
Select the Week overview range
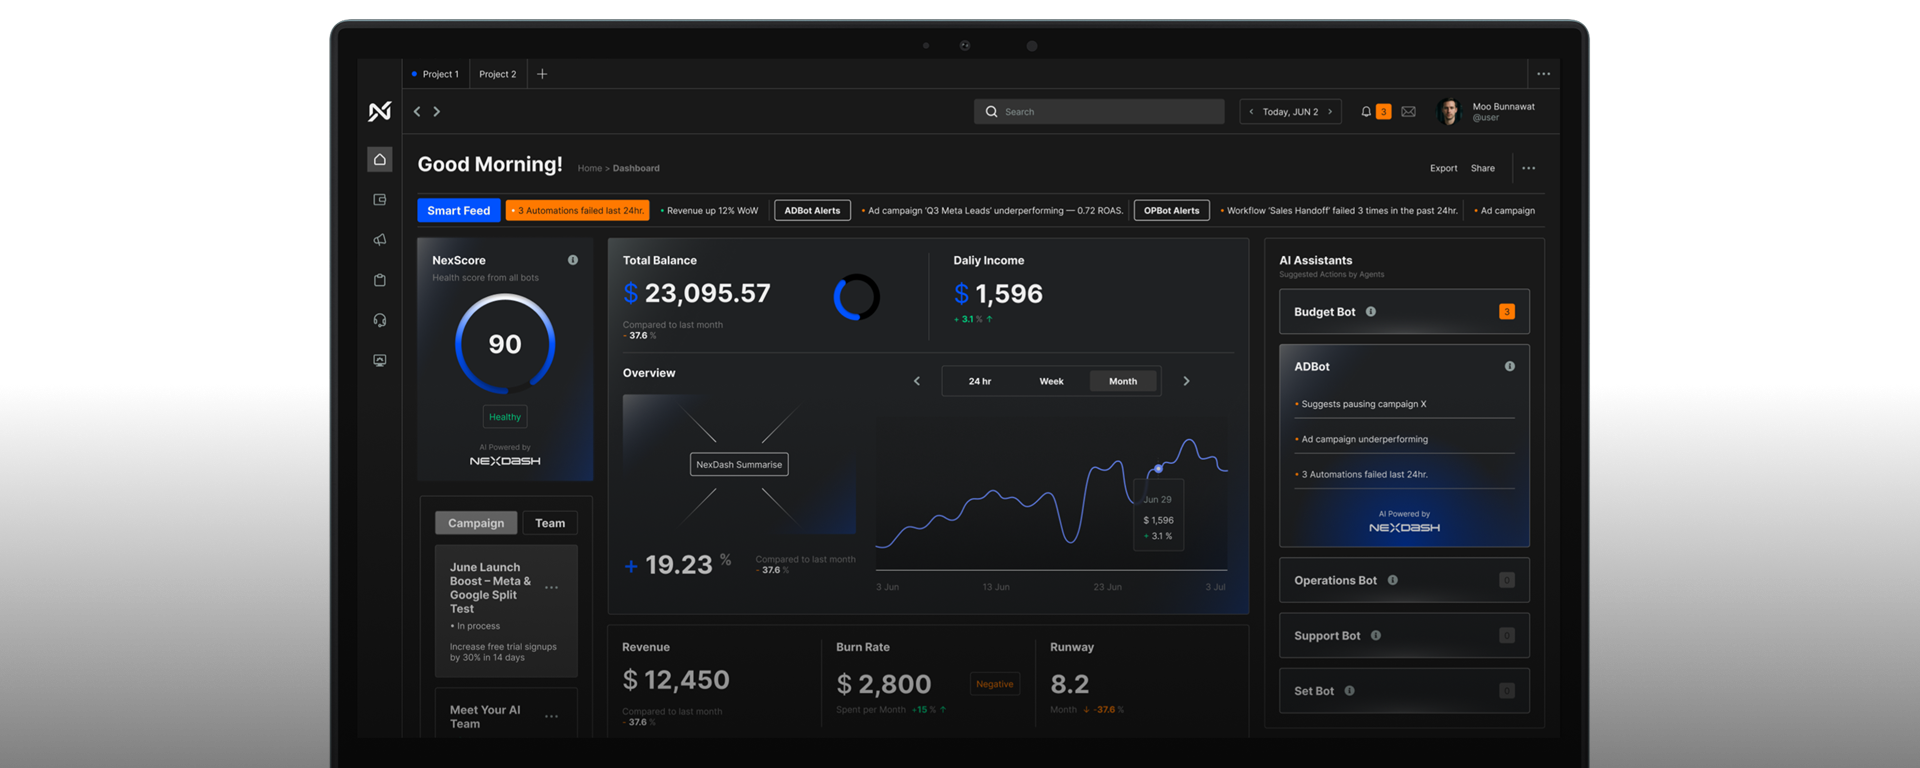pyautogui.click(x=1051, y=381)
